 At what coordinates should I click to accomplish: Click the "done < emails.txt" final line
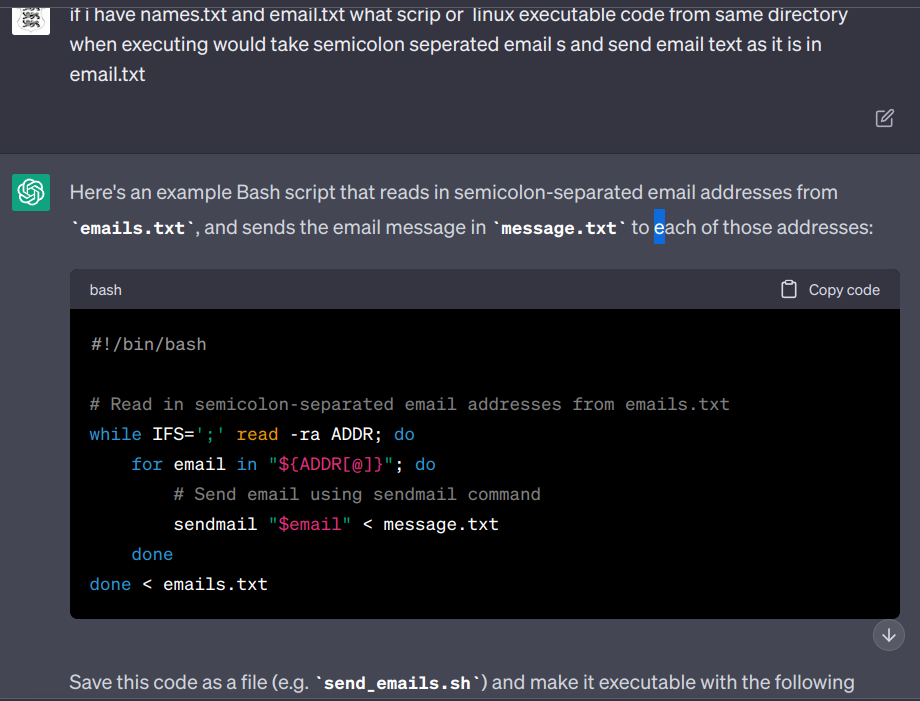(178, 584)
